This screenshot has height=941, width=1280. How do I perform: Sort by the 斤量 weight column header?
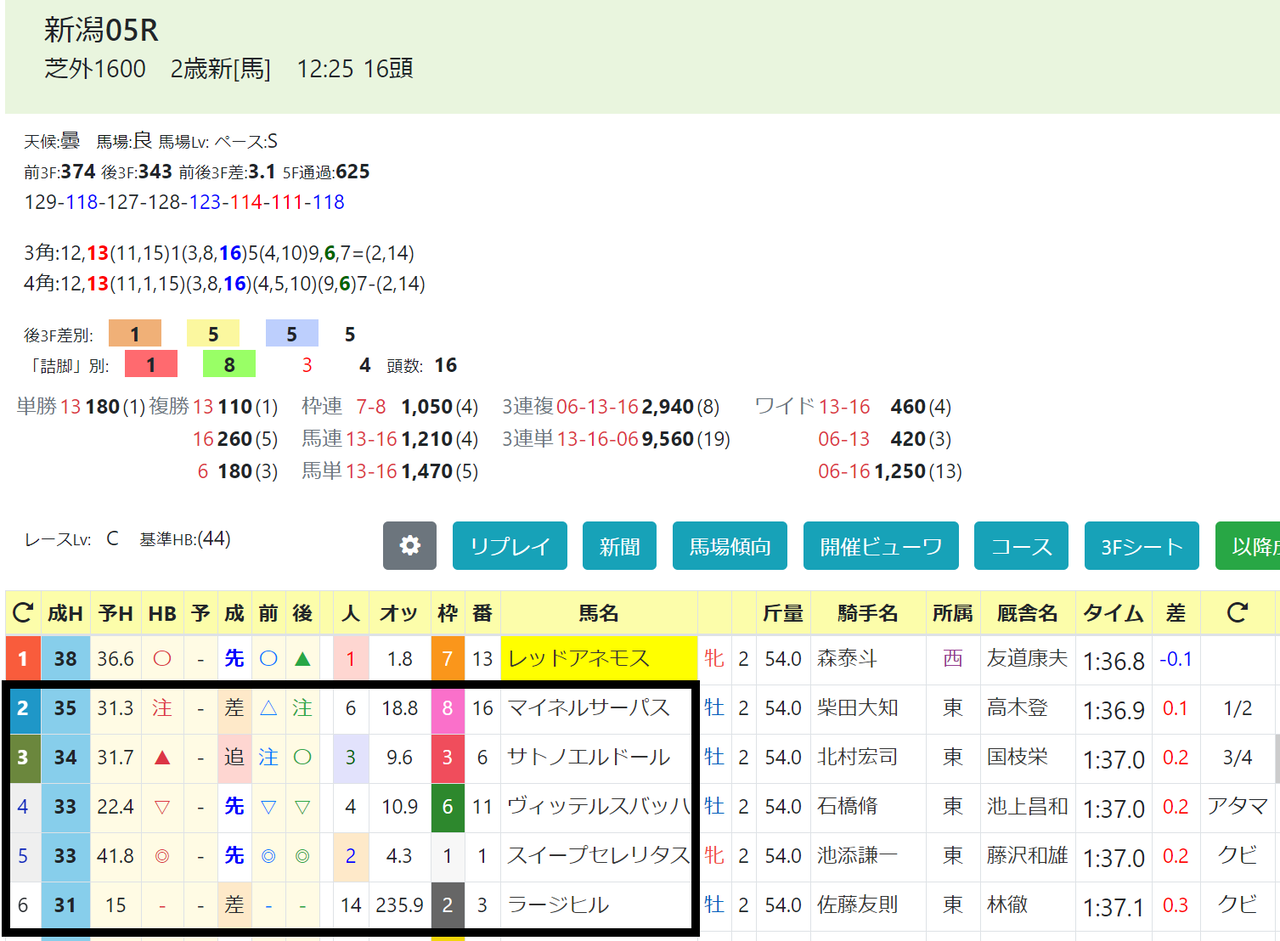click(782, 613)
